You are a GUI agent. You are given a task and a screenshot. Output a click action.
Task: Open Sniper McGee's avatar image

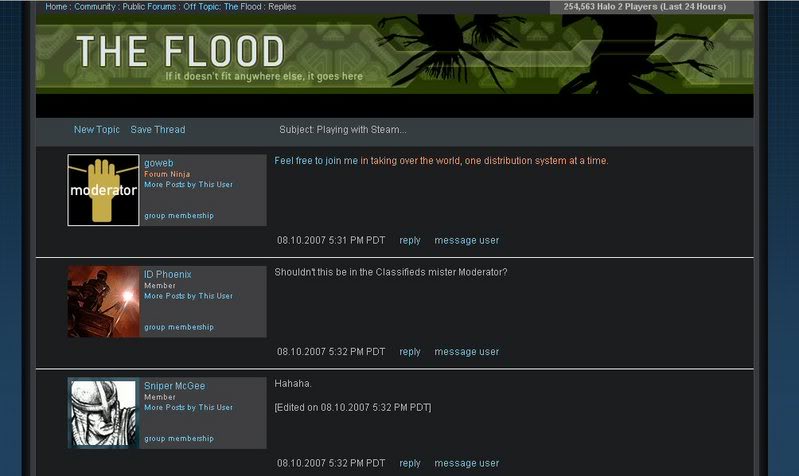pos(103,413)
